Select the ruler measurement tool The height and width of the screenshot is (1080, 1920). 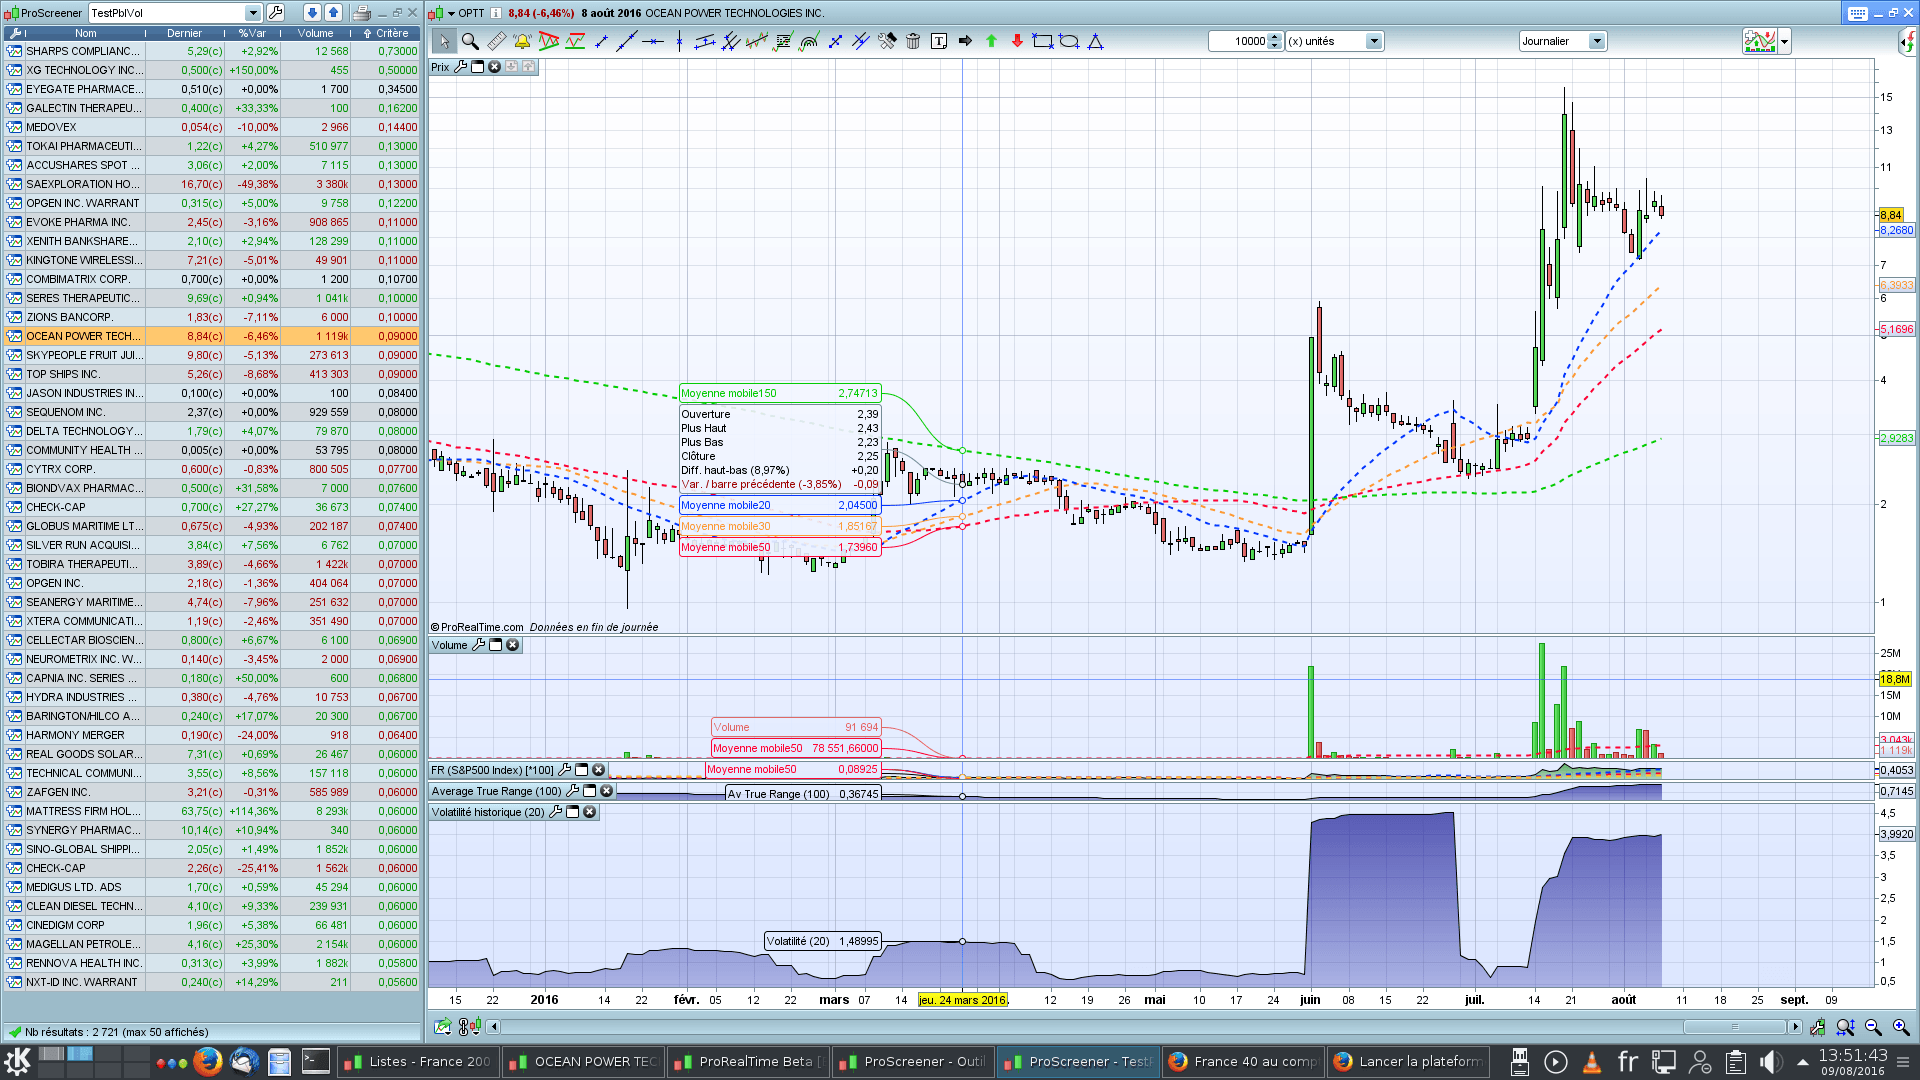pos(496,41)
